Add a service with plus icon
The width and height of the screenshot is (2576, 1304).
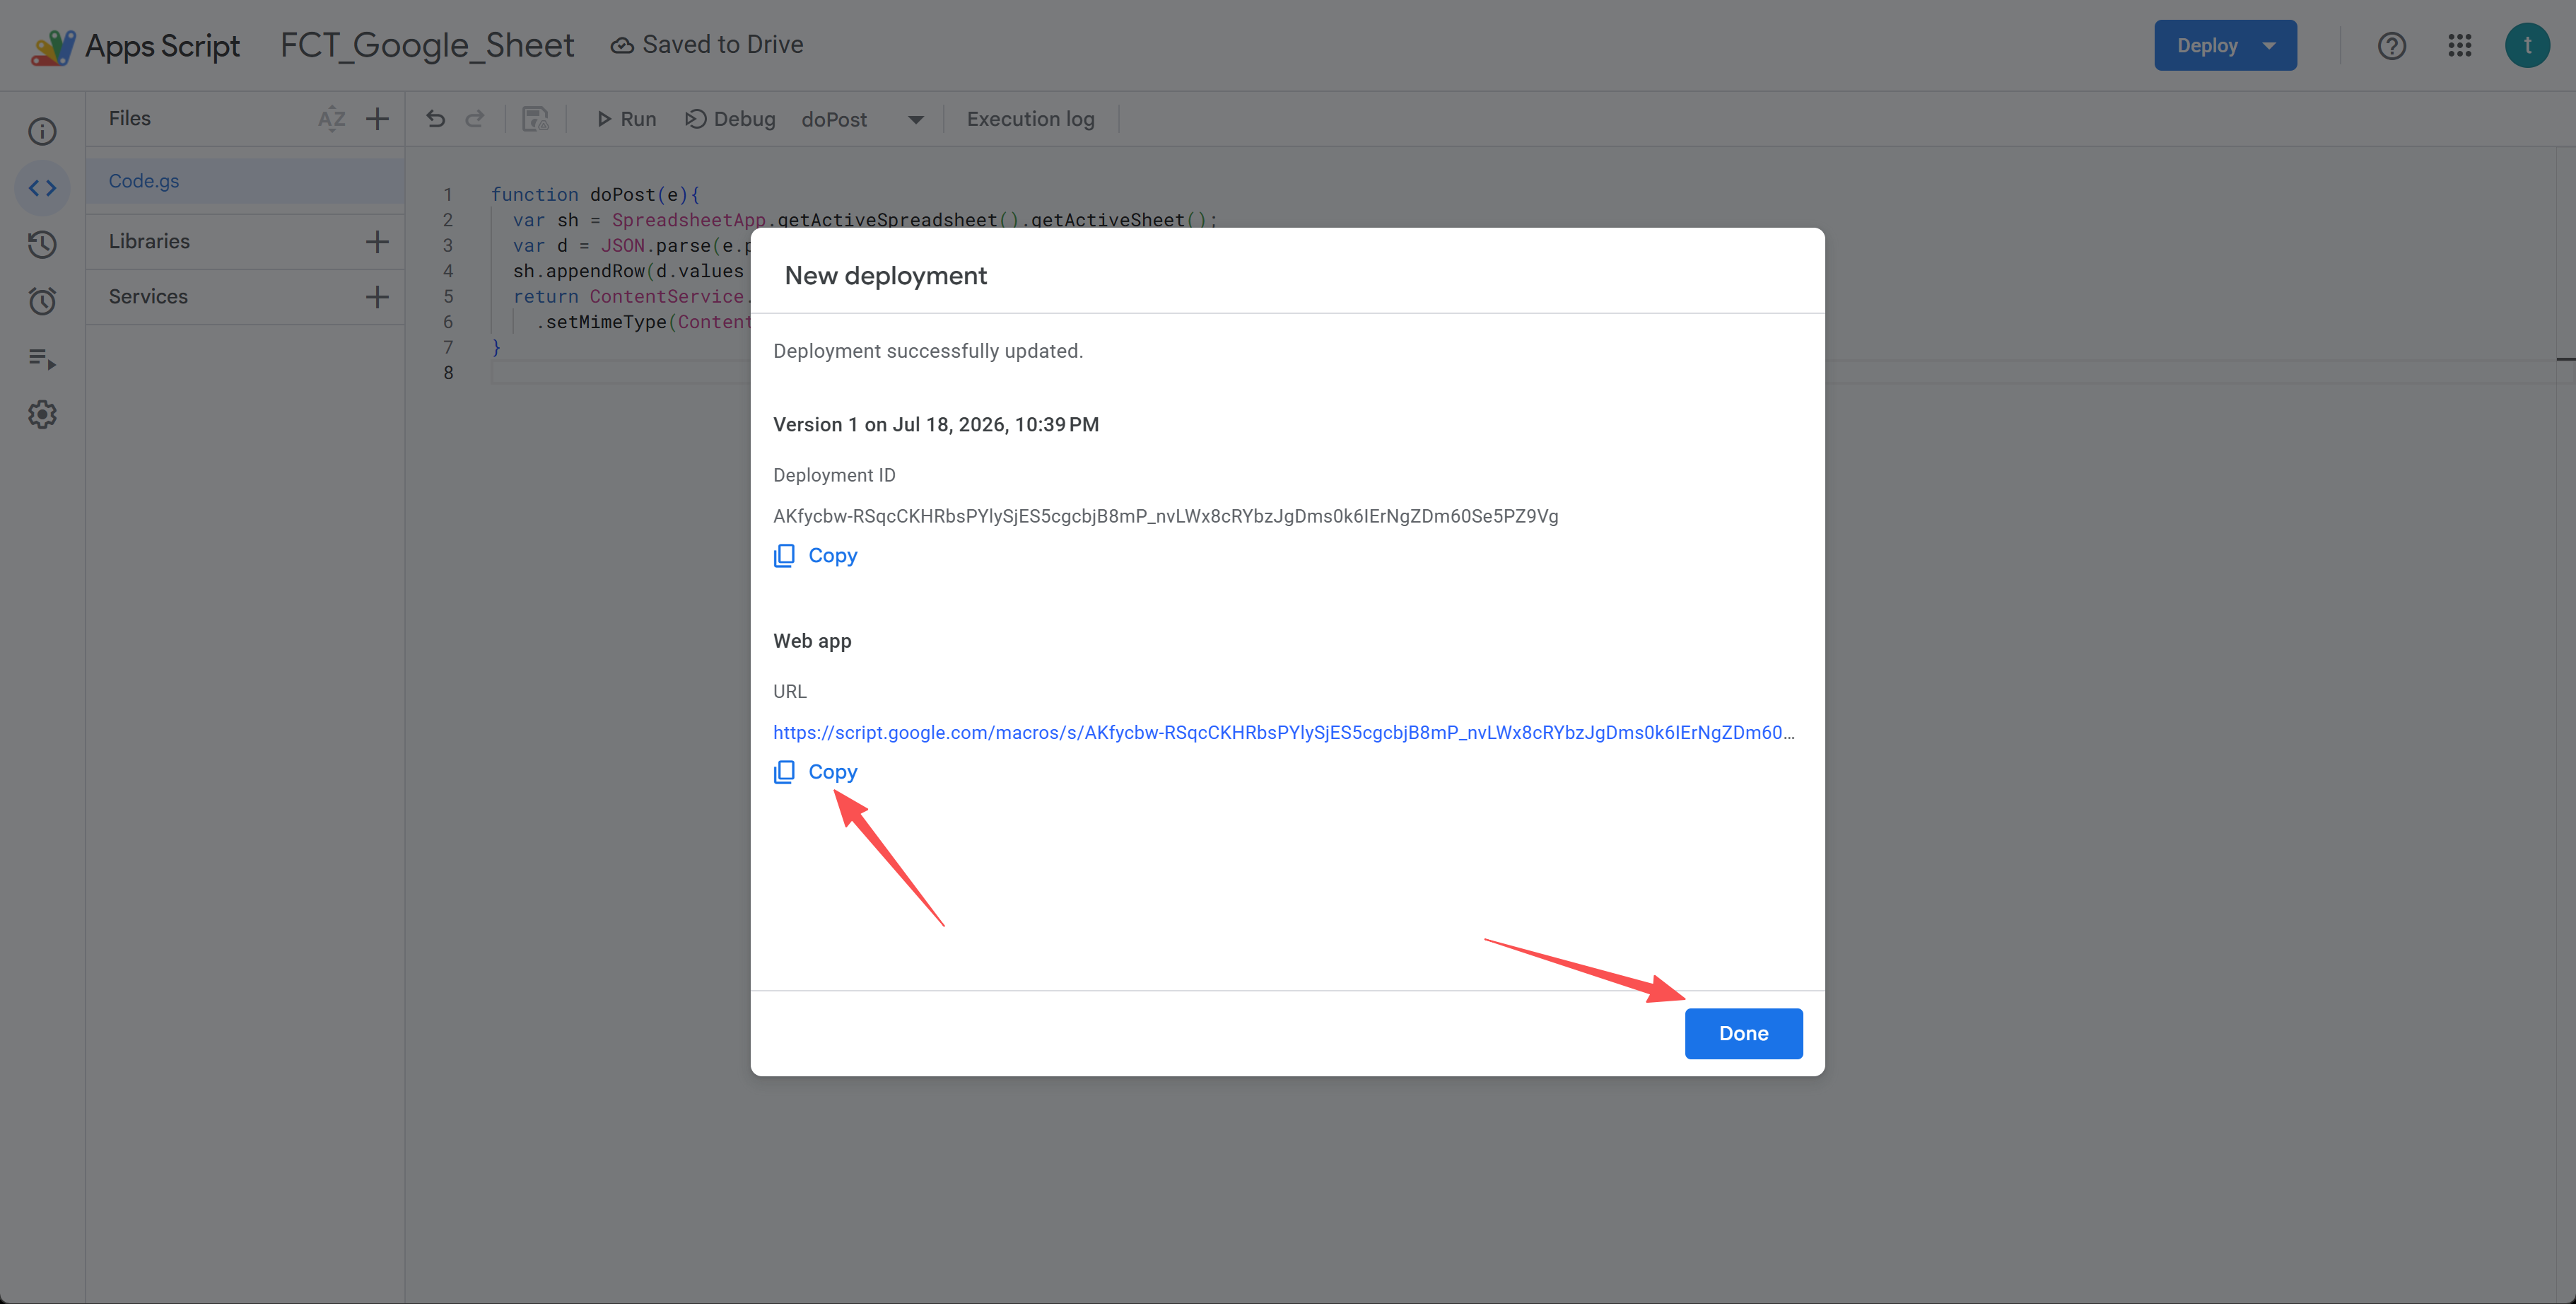point(377,297)
